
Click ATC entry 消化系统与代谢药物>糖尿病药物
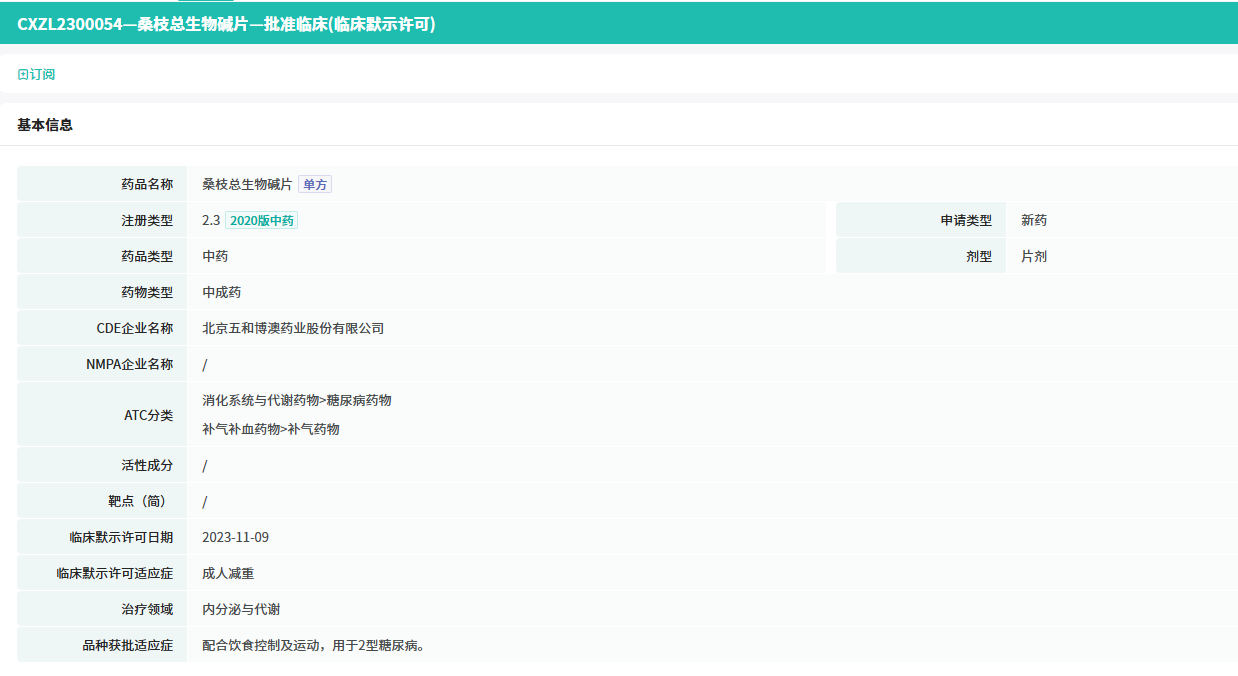297,400
